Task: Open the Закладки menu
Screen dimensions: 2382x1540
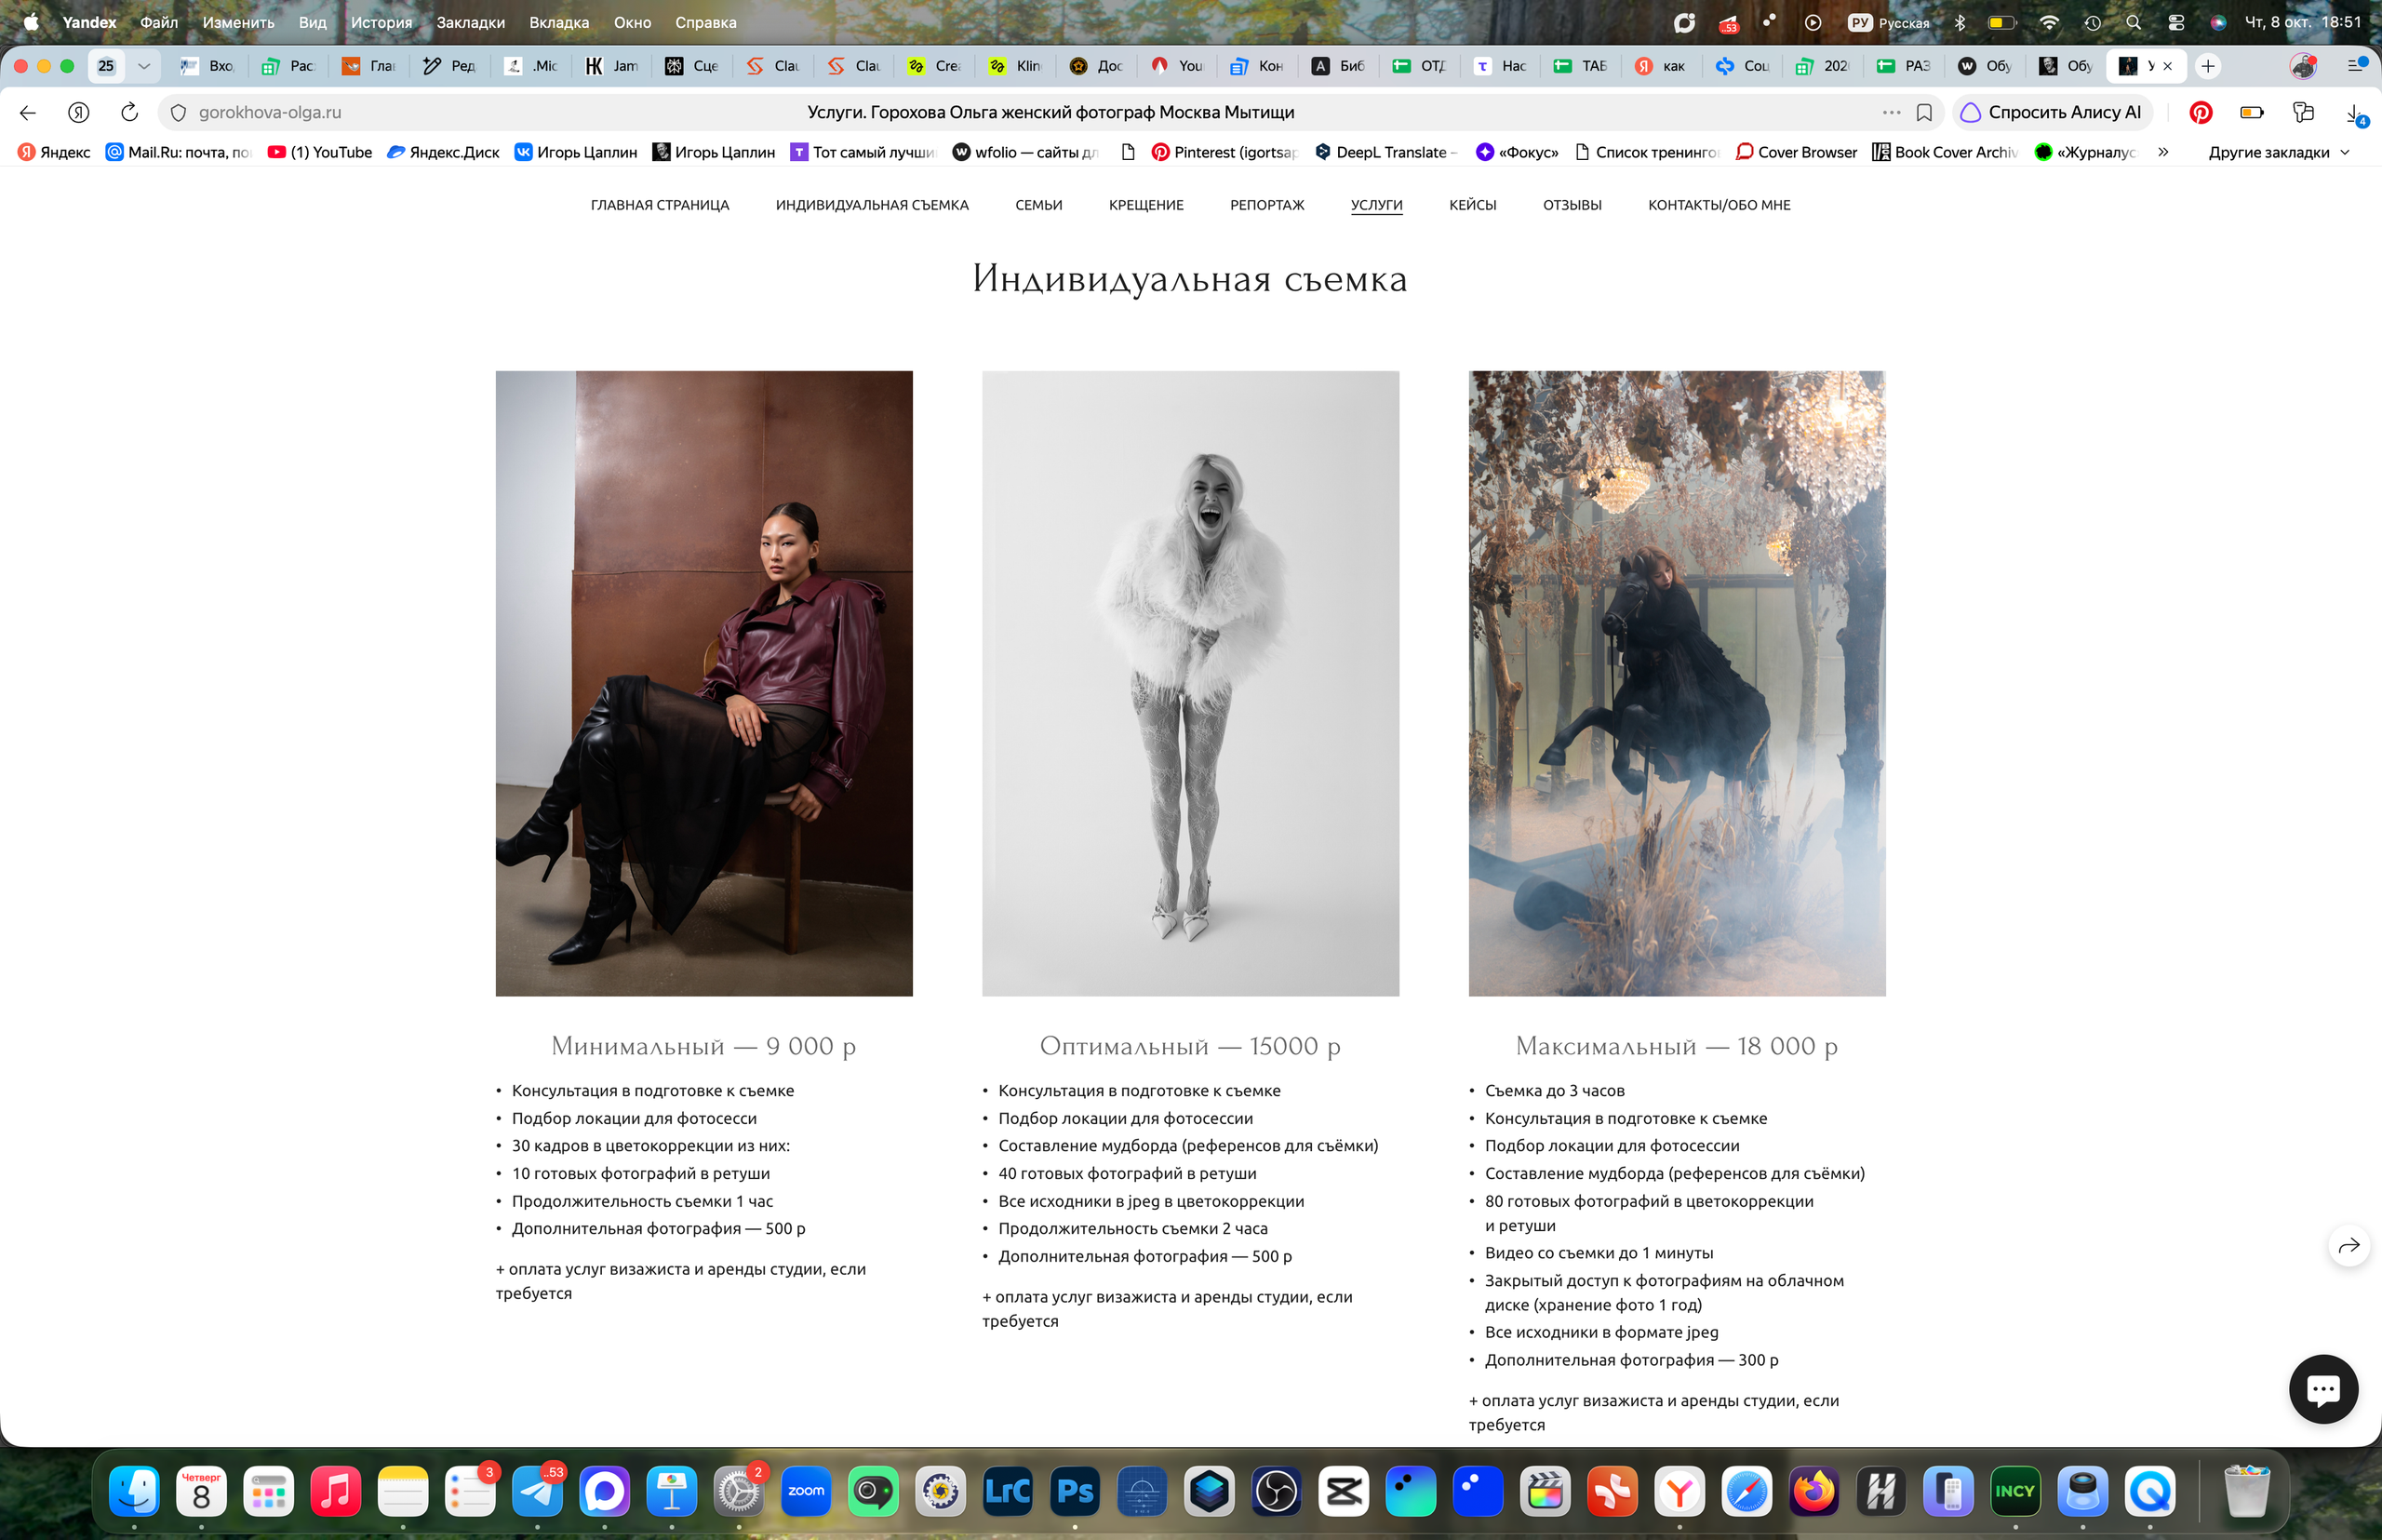Action: (x=470, y=22)
